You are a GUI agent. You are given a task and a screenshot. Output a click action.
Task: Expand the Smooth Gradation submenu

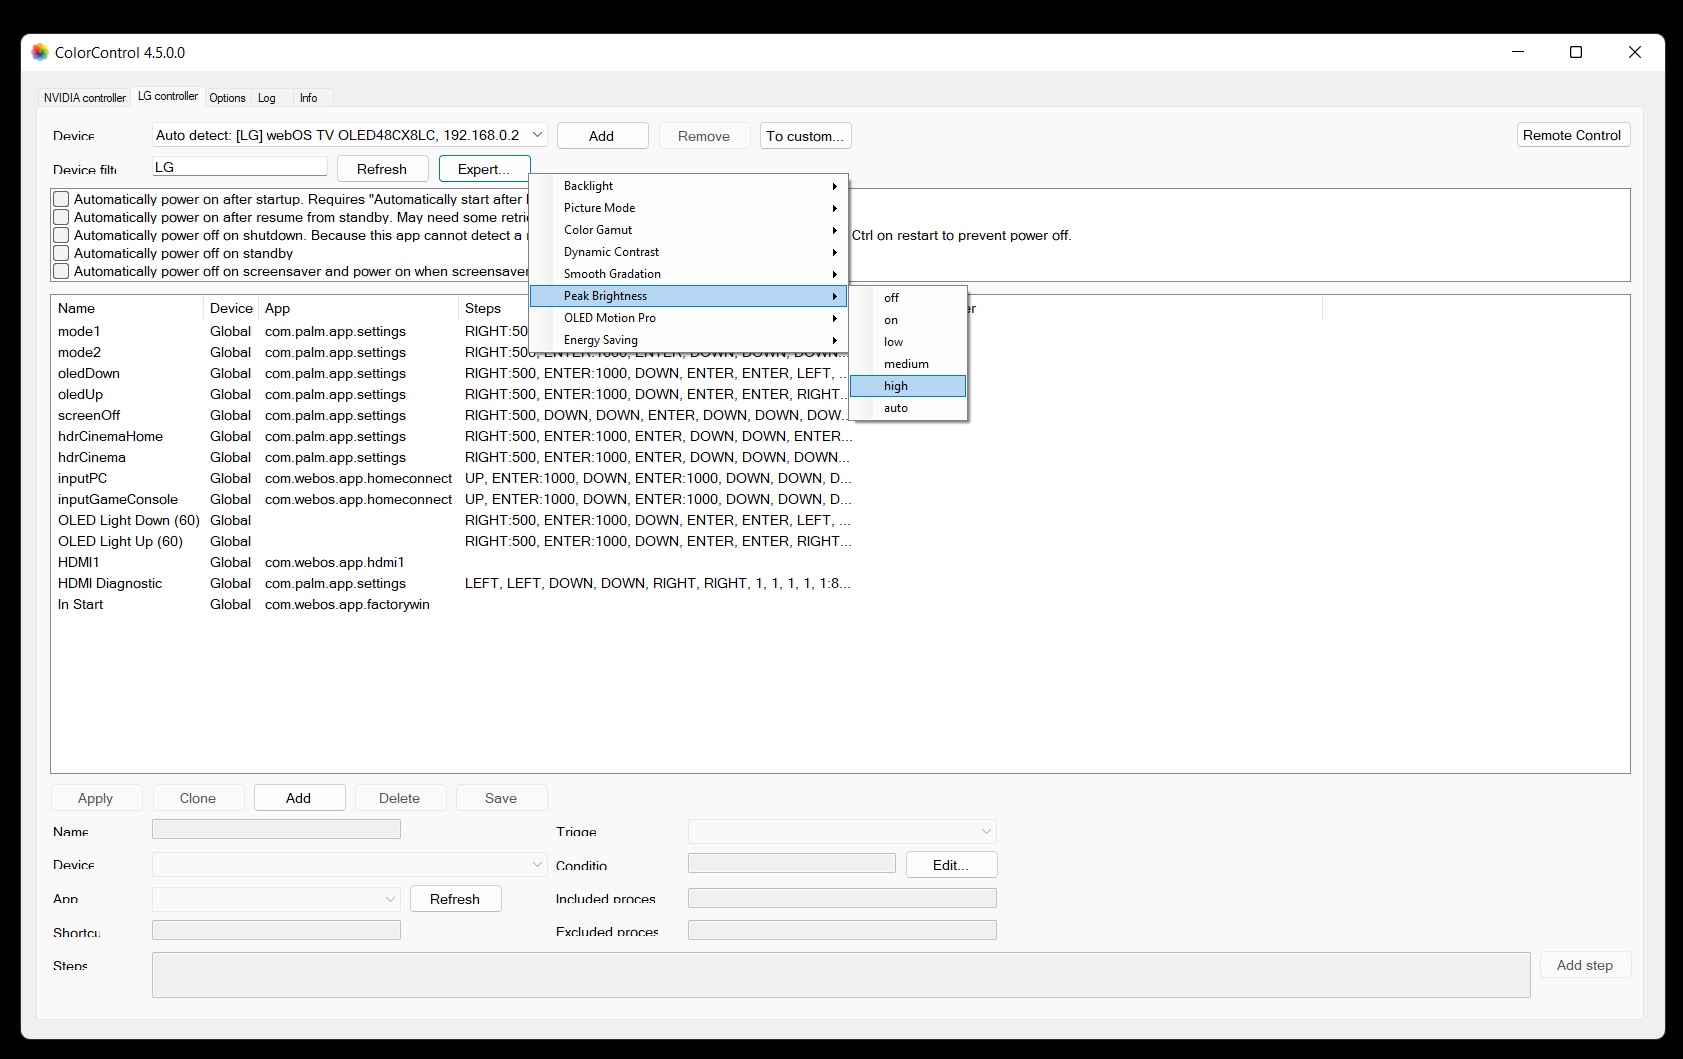(x=689, y=274)
